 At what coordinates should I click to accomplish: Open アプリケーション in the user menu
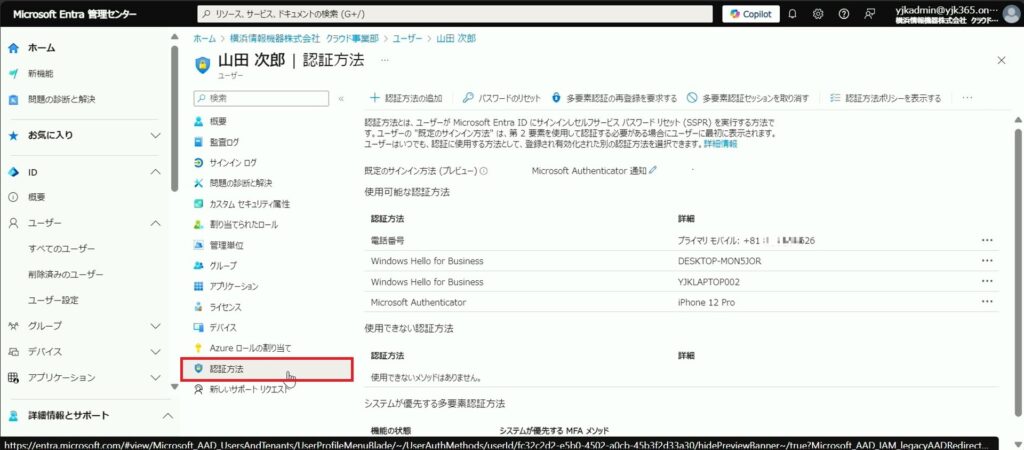[234, 287]
